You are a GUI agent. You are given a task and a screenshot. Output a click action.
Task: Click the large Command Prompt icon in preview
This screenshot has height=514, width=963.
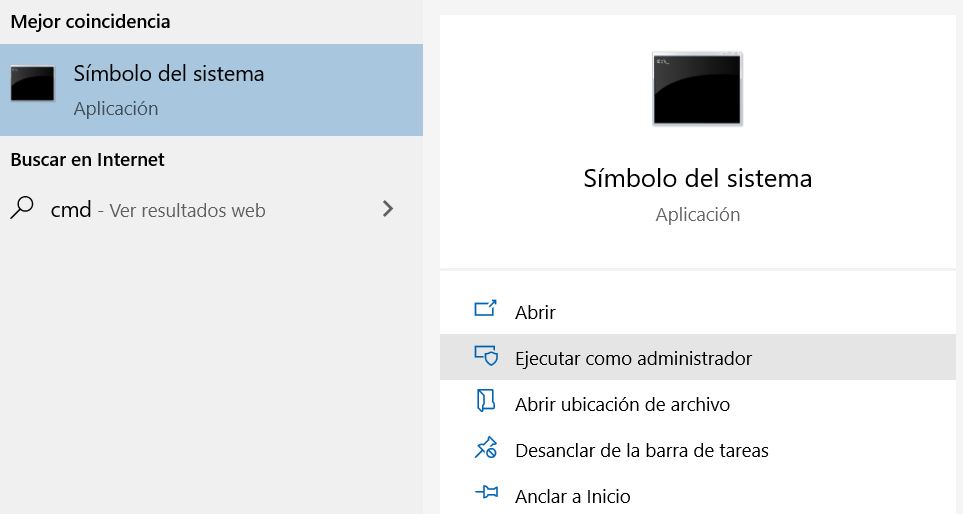pos(697,90)
